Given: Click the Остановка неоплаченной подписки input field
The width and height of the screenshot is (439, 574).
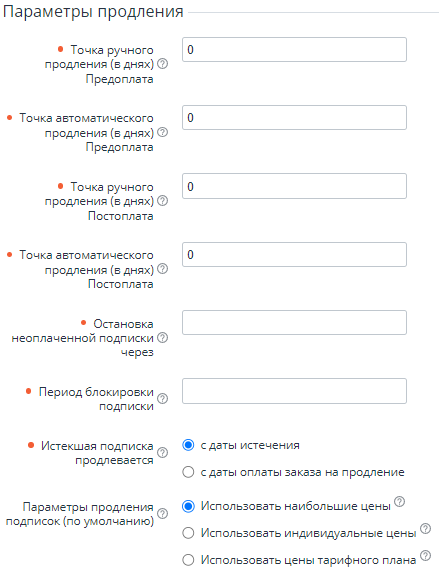Looking at the screenshot, I should pyautogui.click(x=294, y=323).
